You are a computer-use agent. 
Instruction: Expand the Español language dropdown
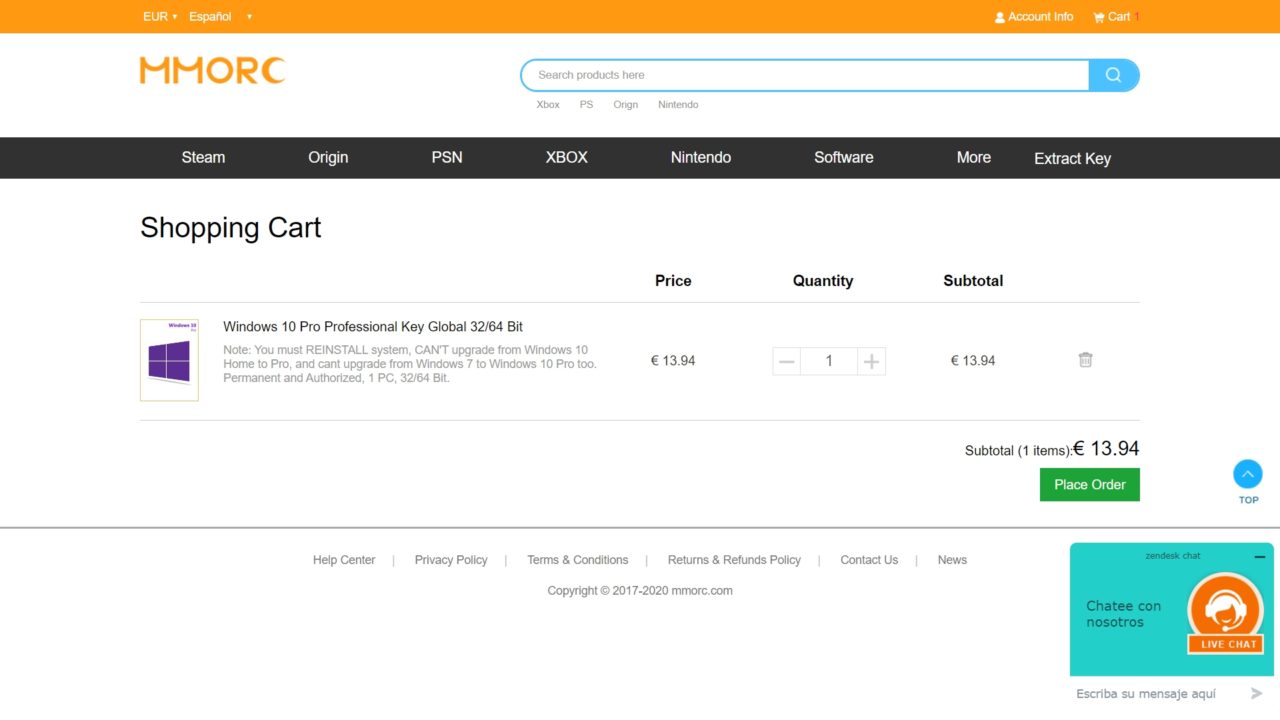(x=220, y=17)
